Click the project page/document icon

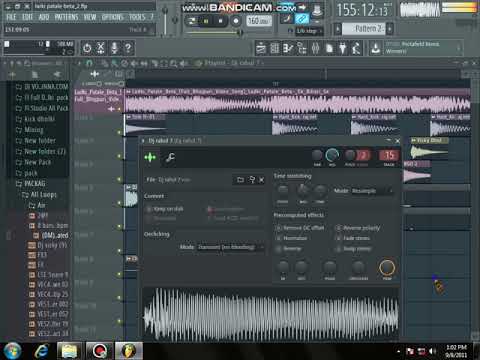(329, 49)
